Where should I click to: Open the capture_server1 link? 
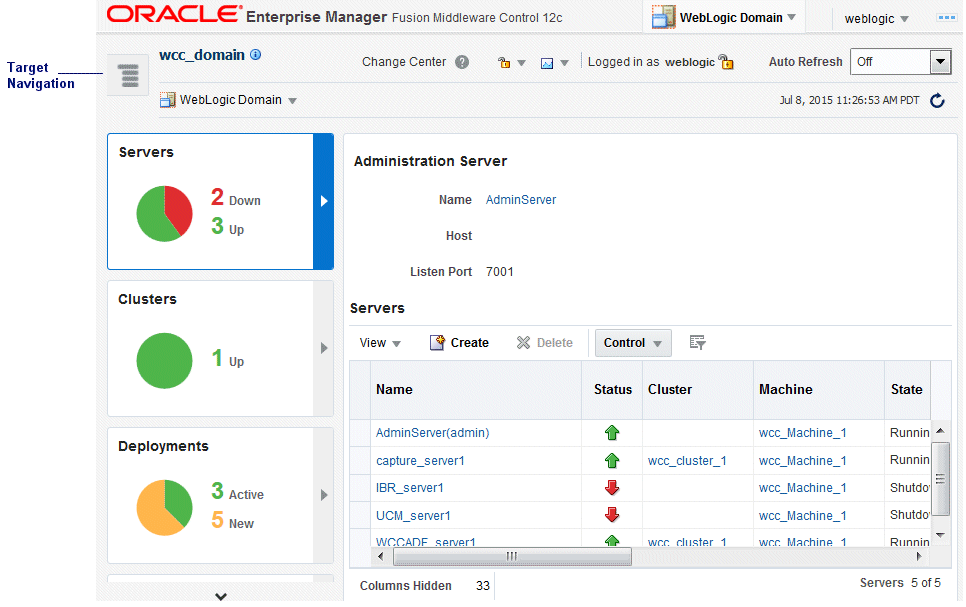420,460
